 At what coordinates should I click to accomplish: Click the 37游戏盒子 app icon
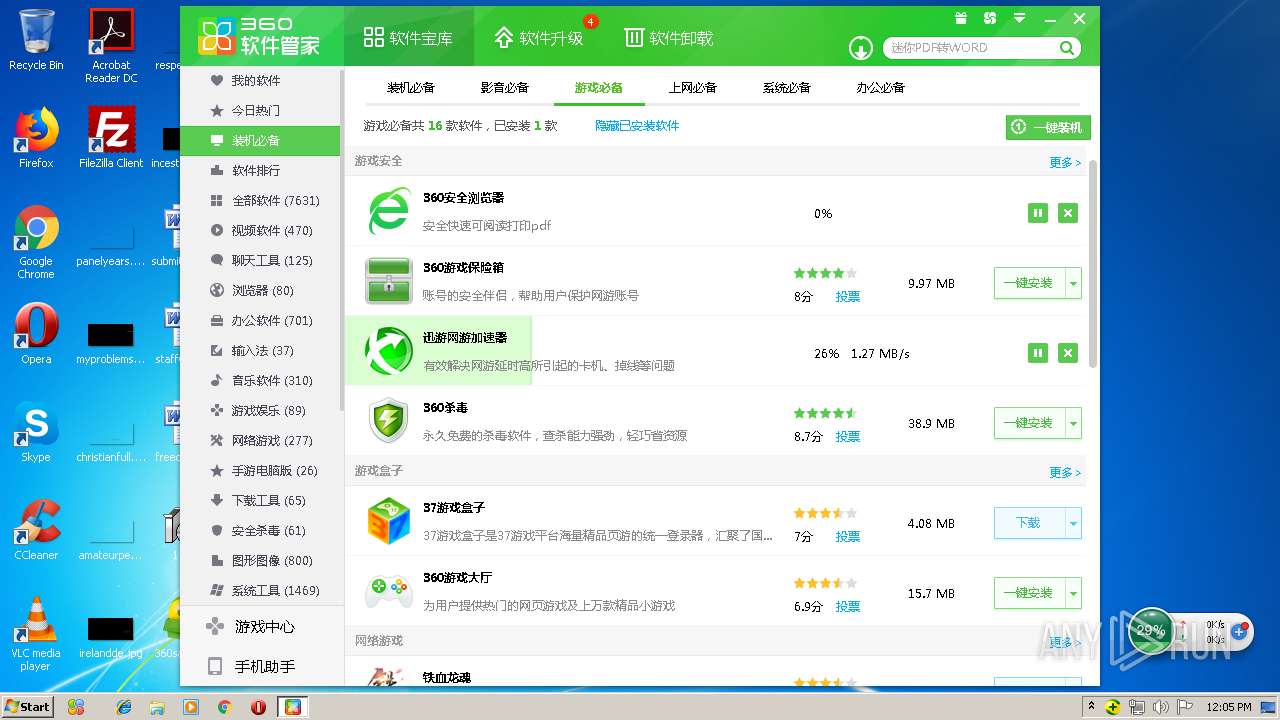click(389, 521)
